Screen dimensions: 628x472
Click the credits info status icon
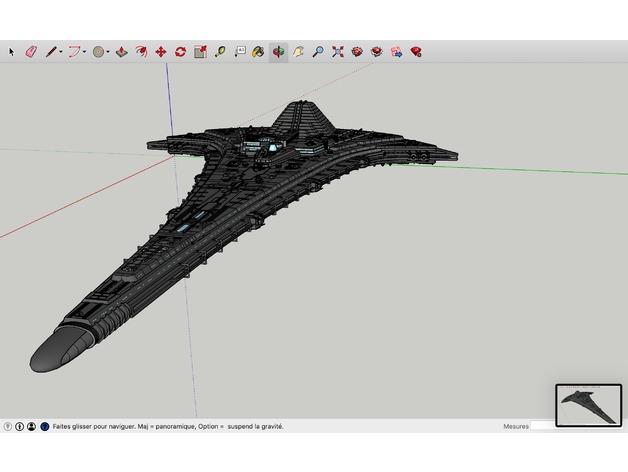(19, 427)
